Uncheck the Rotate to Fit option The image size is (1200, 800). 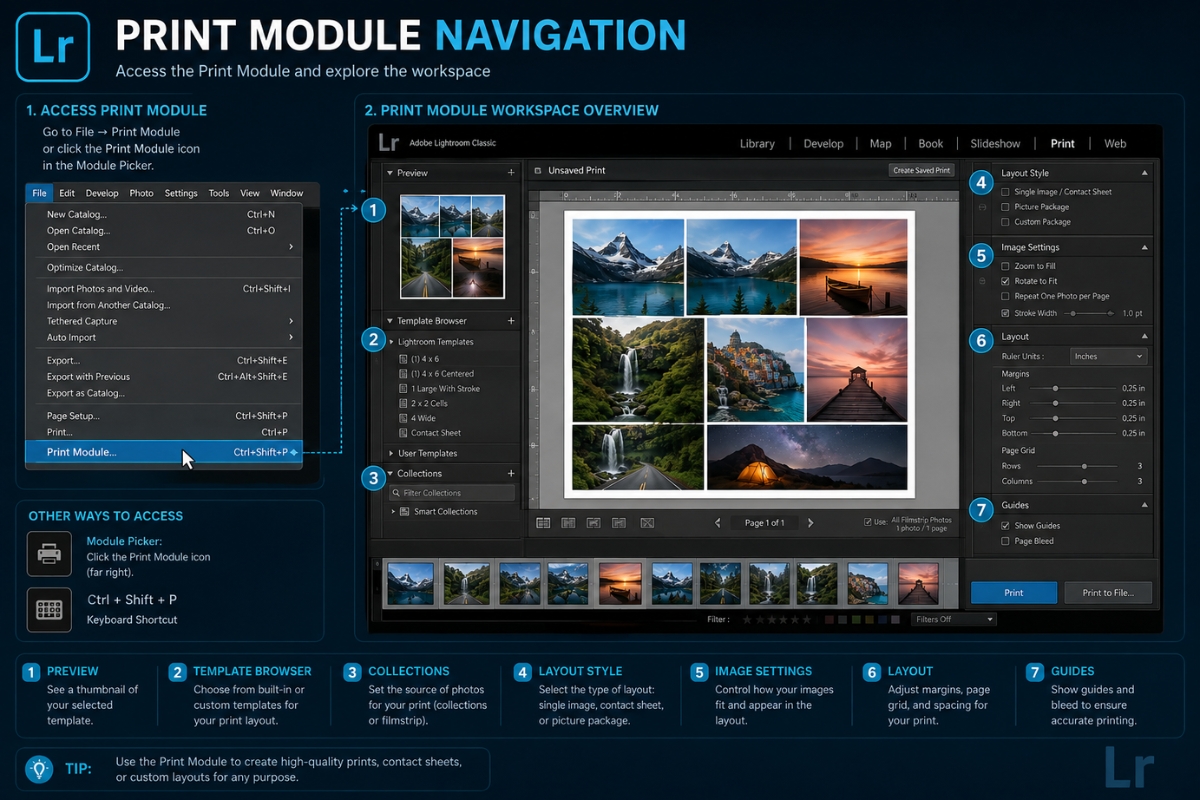pos(1005,281)
